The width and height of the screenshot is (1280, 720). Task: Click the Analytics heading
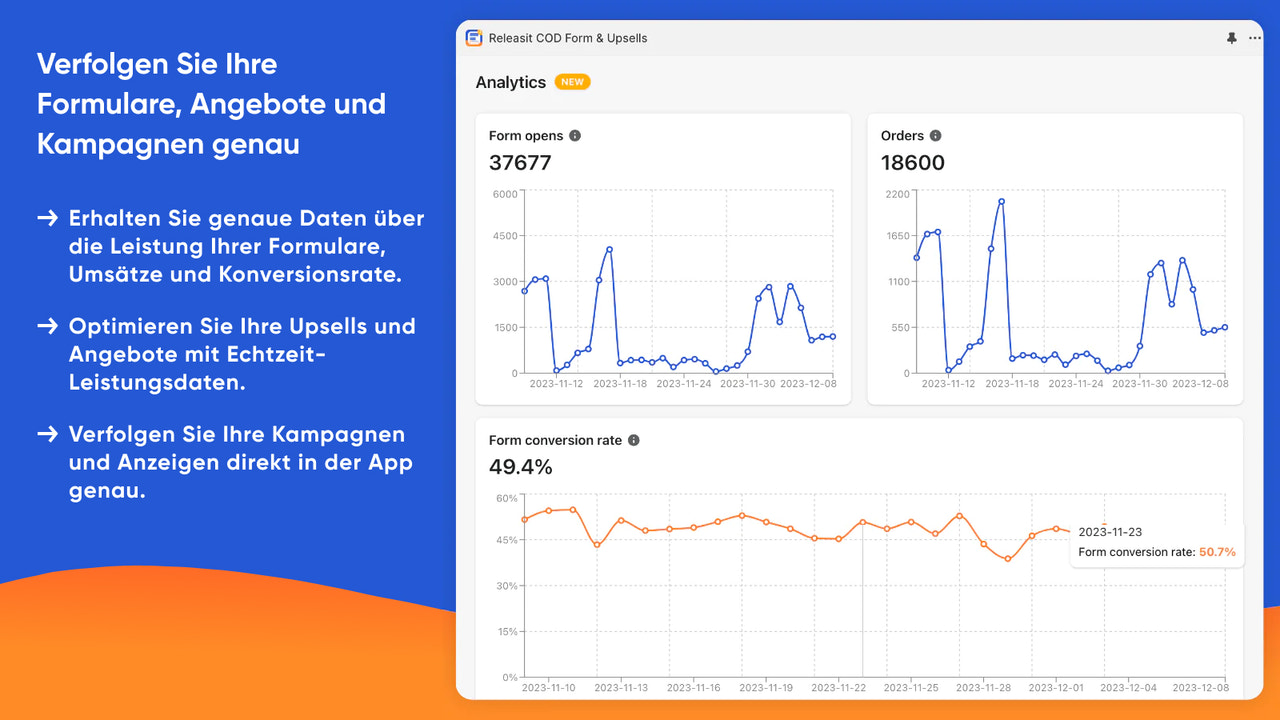tap(511, 82)
